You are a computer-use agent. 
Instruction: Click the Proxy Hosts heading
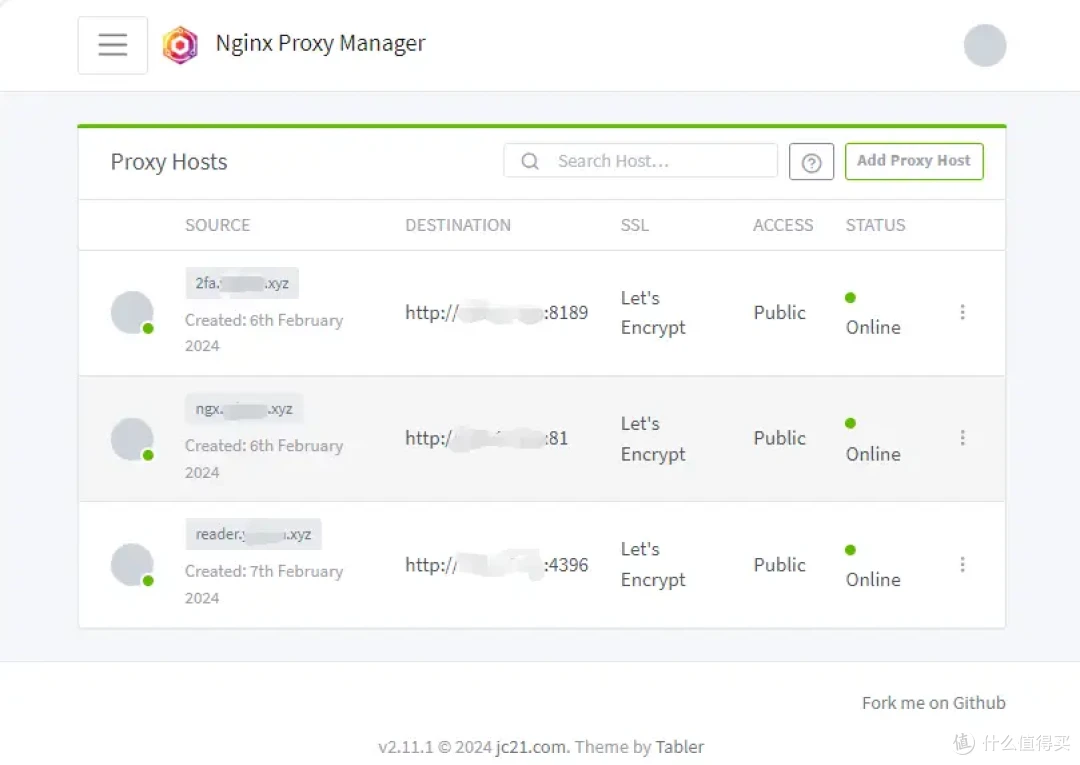tap(169, 162)
